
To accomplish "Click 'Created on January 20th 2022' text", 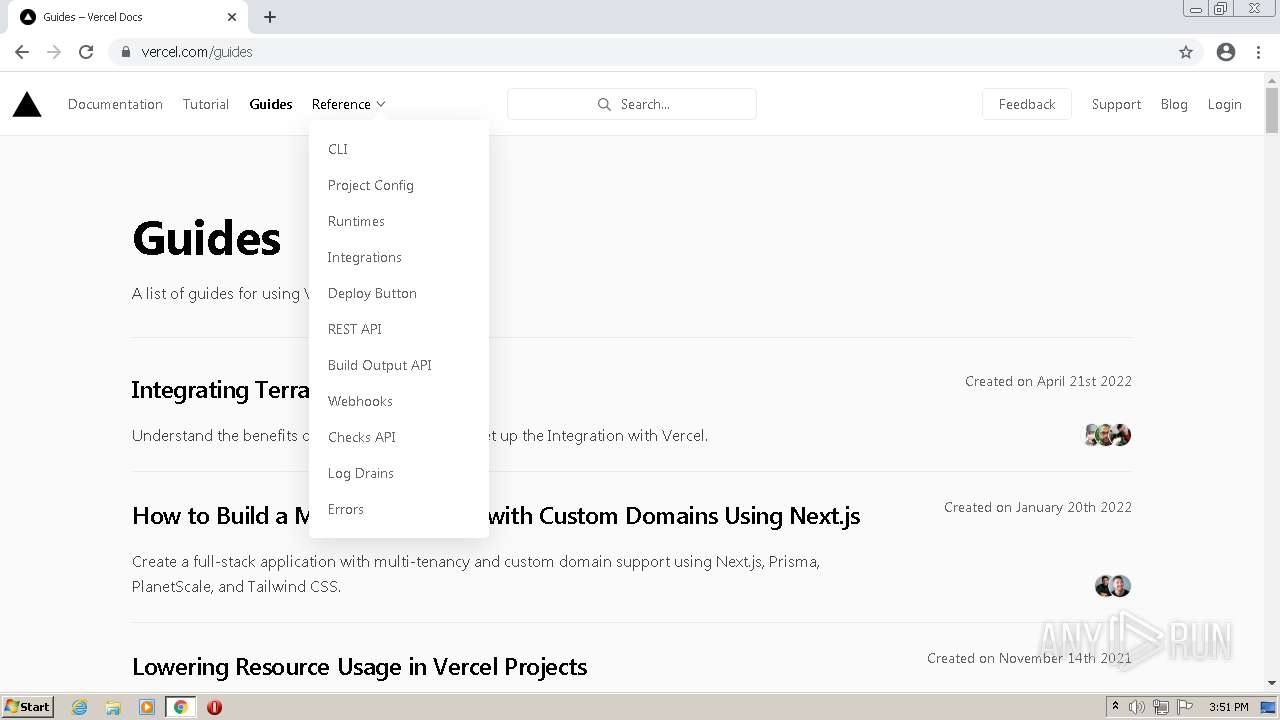I will (x=1038, y=507).
